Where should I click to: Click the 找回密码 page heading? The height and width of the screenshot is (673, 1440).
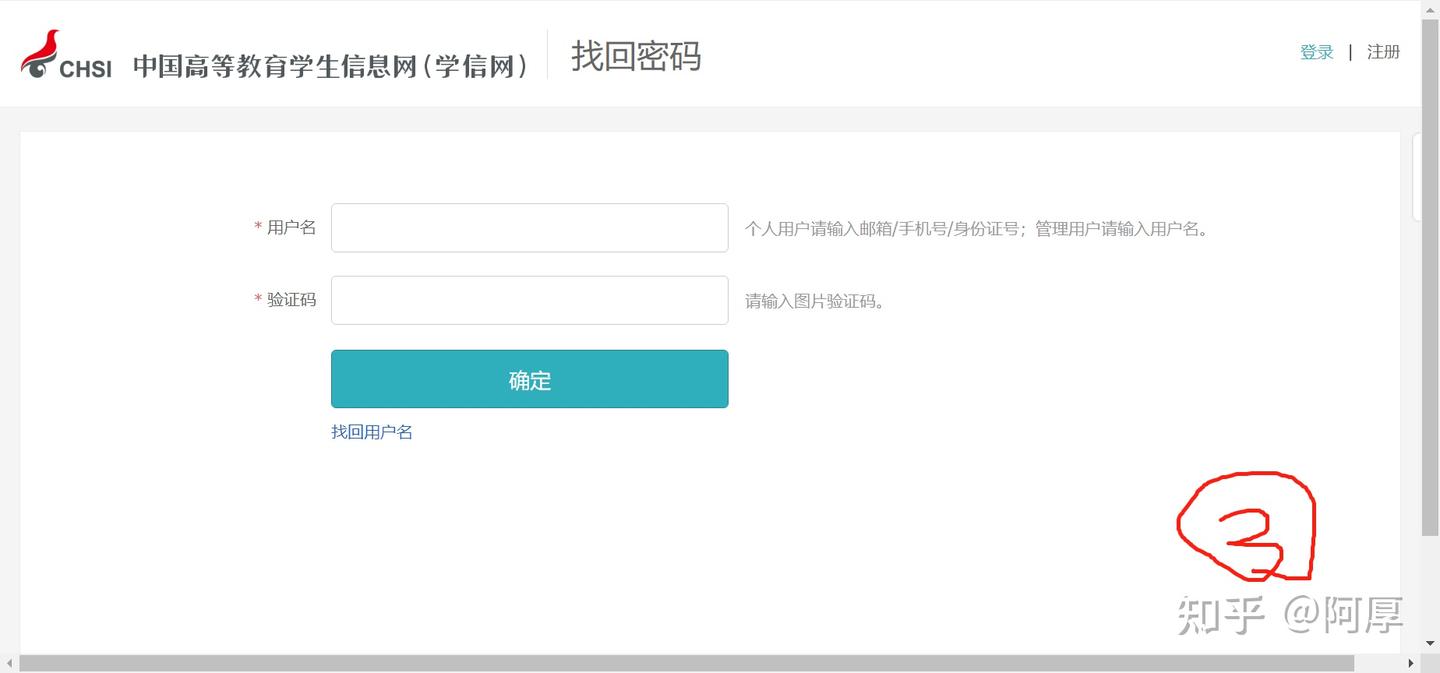tap(636, 56)
